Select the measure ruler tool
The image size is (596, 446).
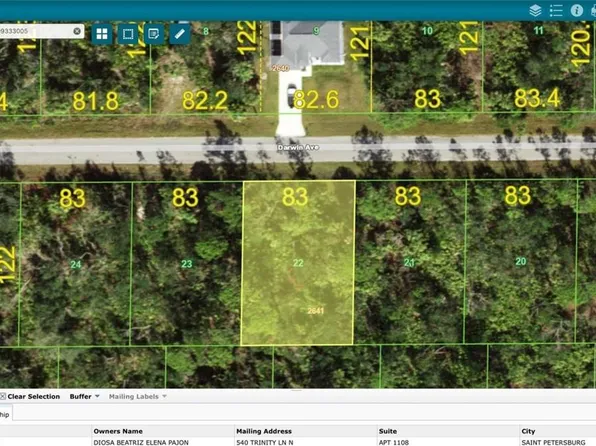pyautogui.click(x=179, y=34)
